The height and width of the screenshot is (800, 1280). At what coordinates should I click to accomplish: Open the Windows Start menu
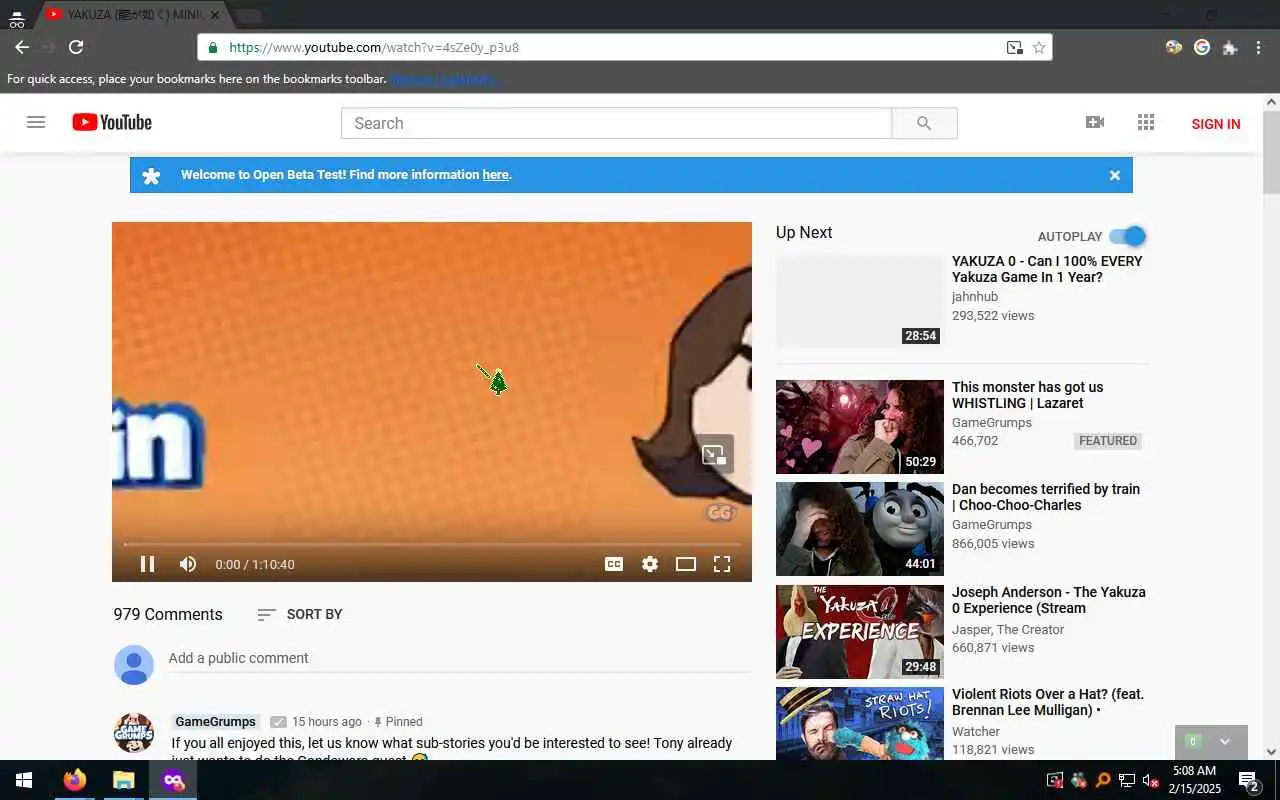pyautogui.click(x=24, y=780)
